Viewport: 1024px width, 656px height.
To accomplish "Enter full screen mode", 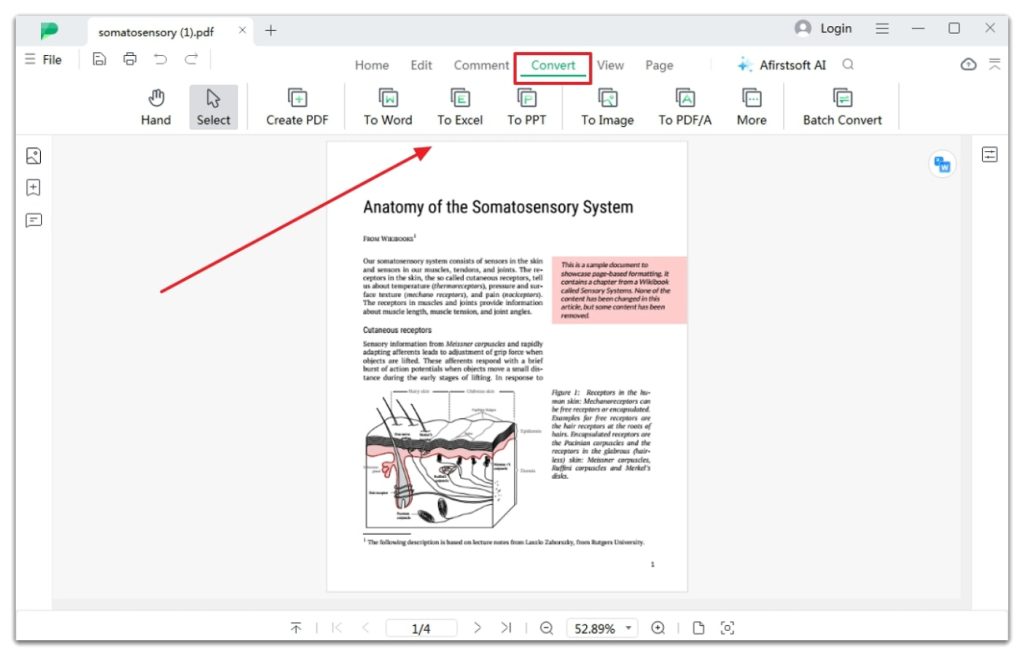I will [x=727, y=628].
